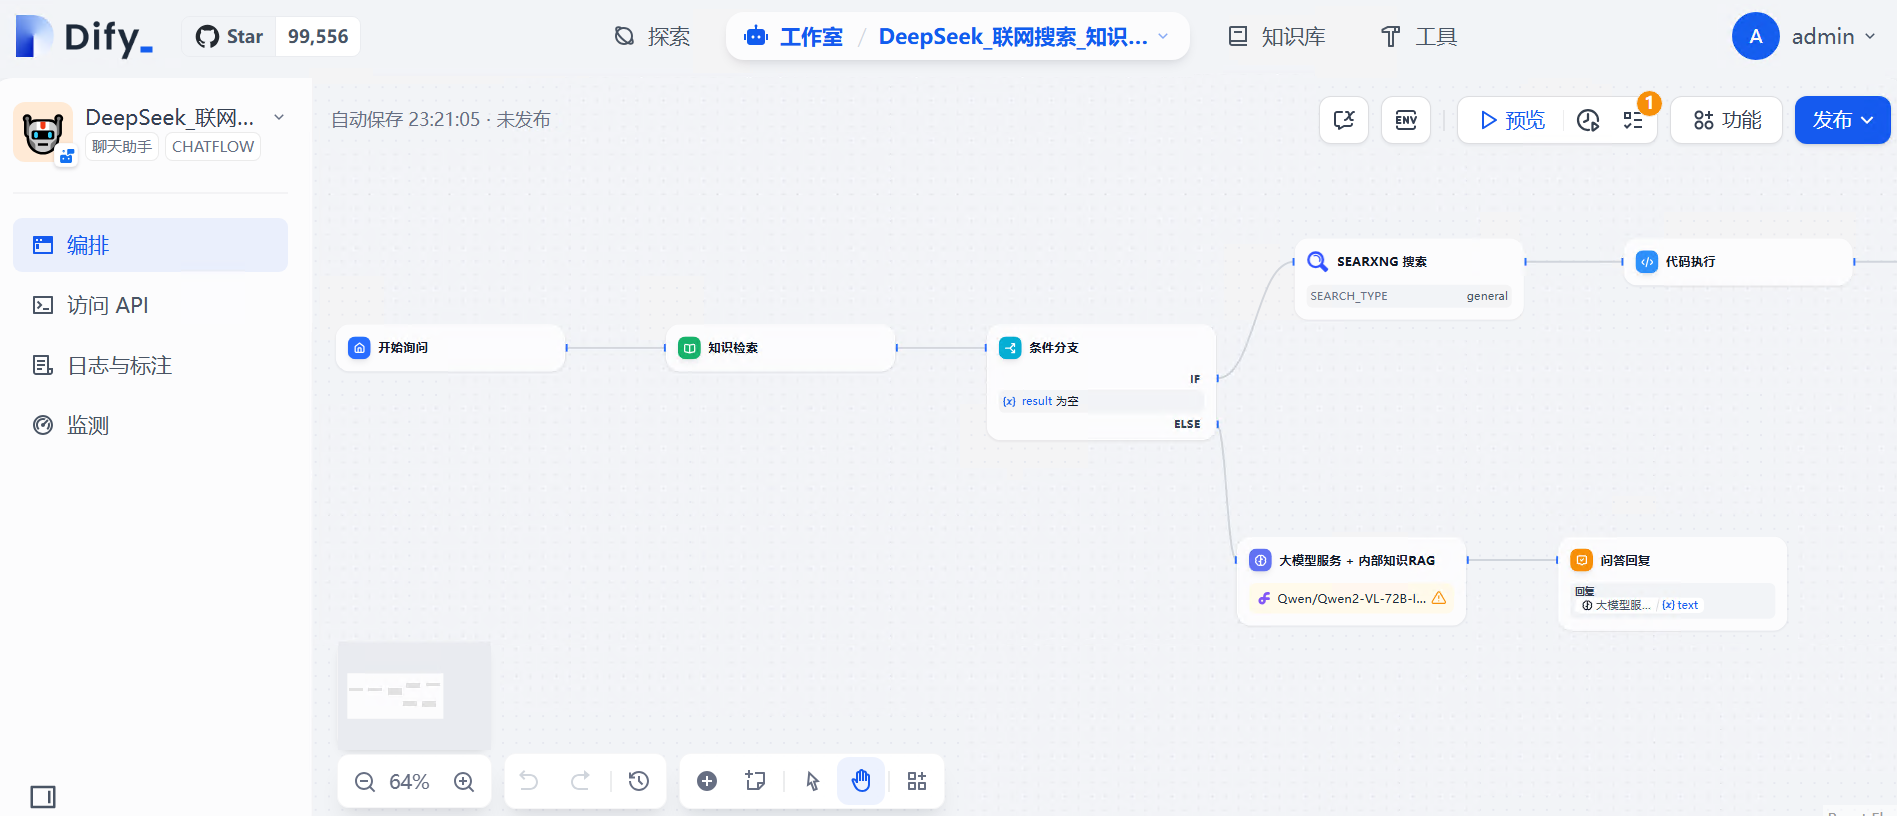Click the ELSE branch label
Viewport: 1897px width, 816px height.
[x=1187, y=424]
